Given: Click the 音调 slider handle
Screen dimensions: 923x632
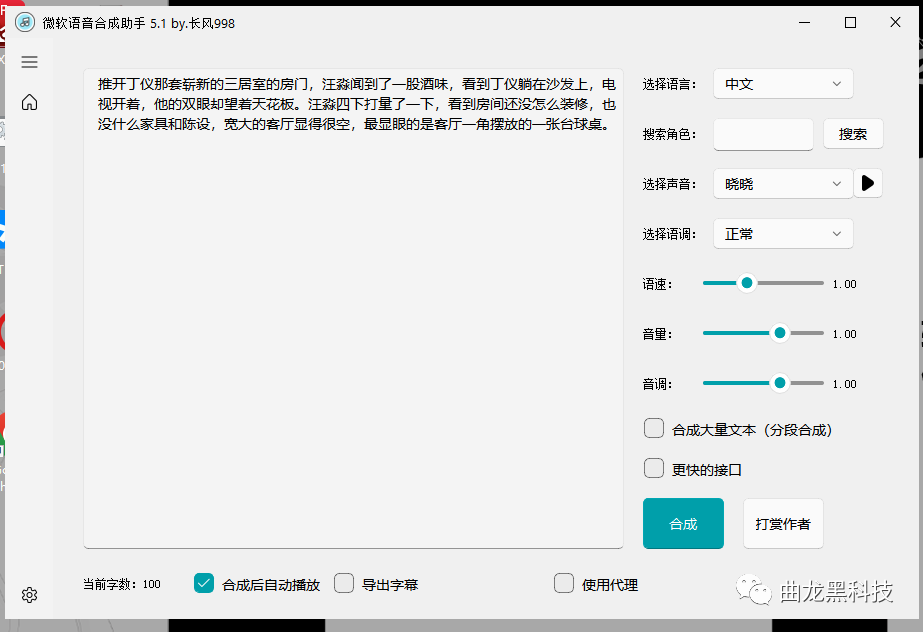Looking at the screenshot, I should click(x=780, y=383).
